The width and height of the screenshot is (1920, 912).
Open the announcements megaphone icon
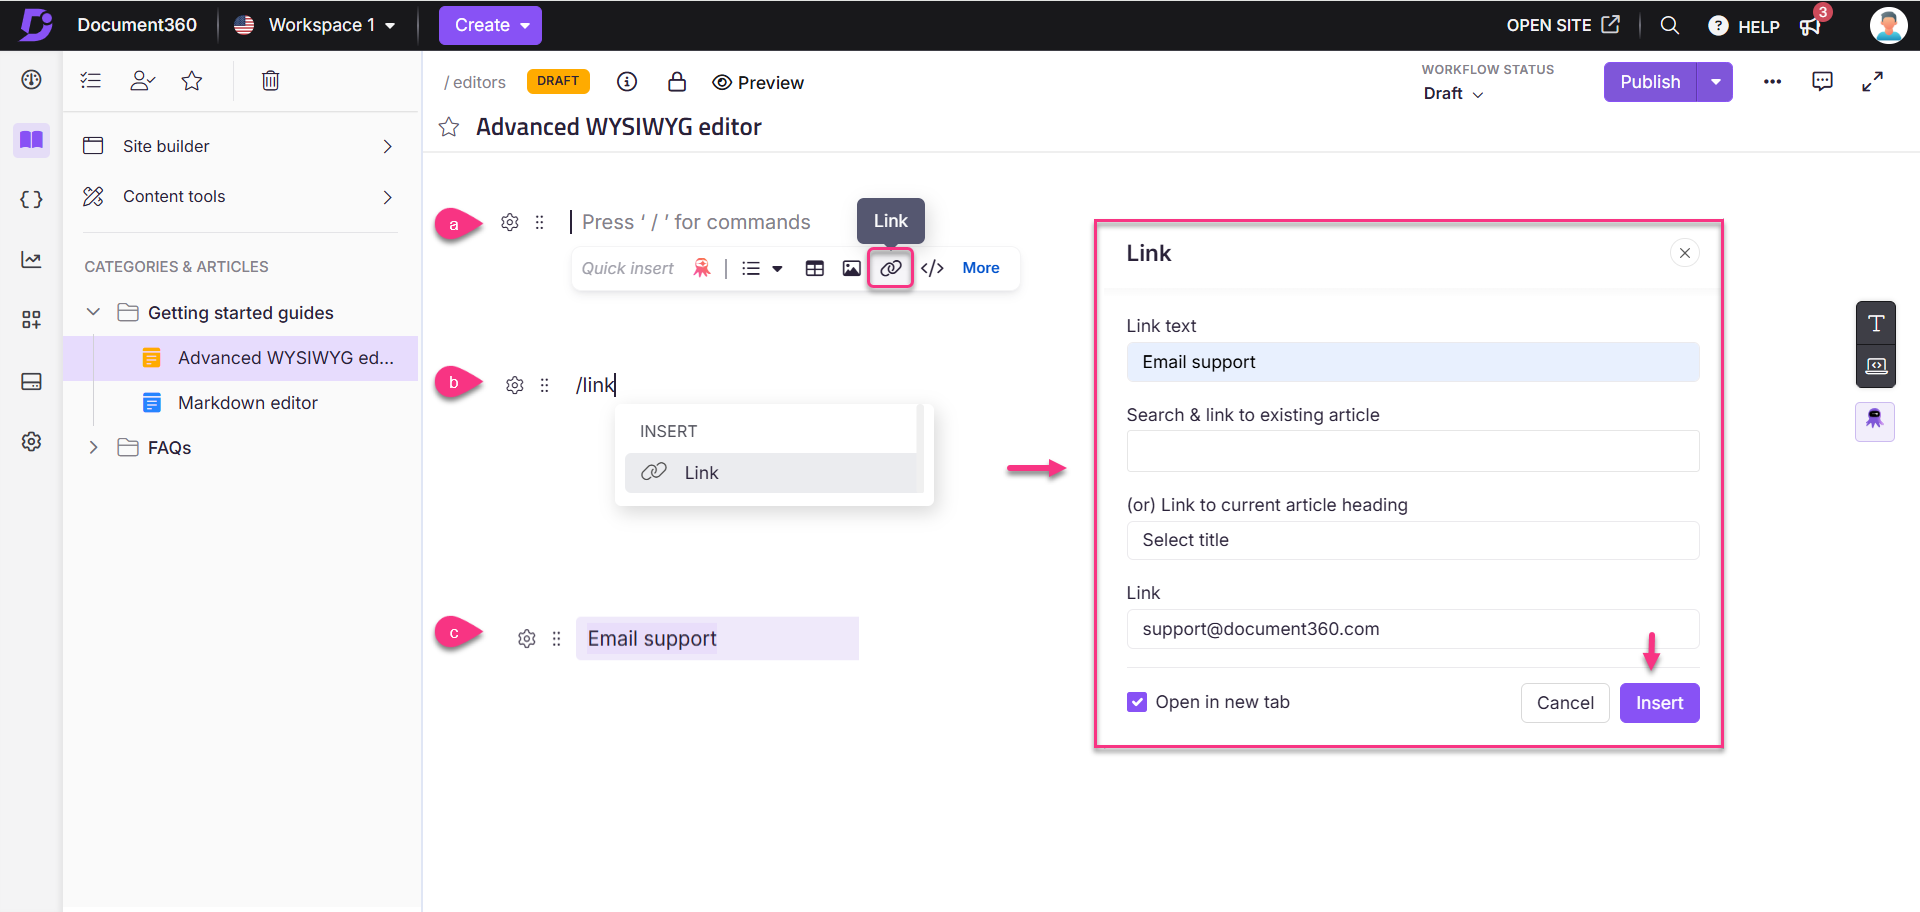(1811, 26)
